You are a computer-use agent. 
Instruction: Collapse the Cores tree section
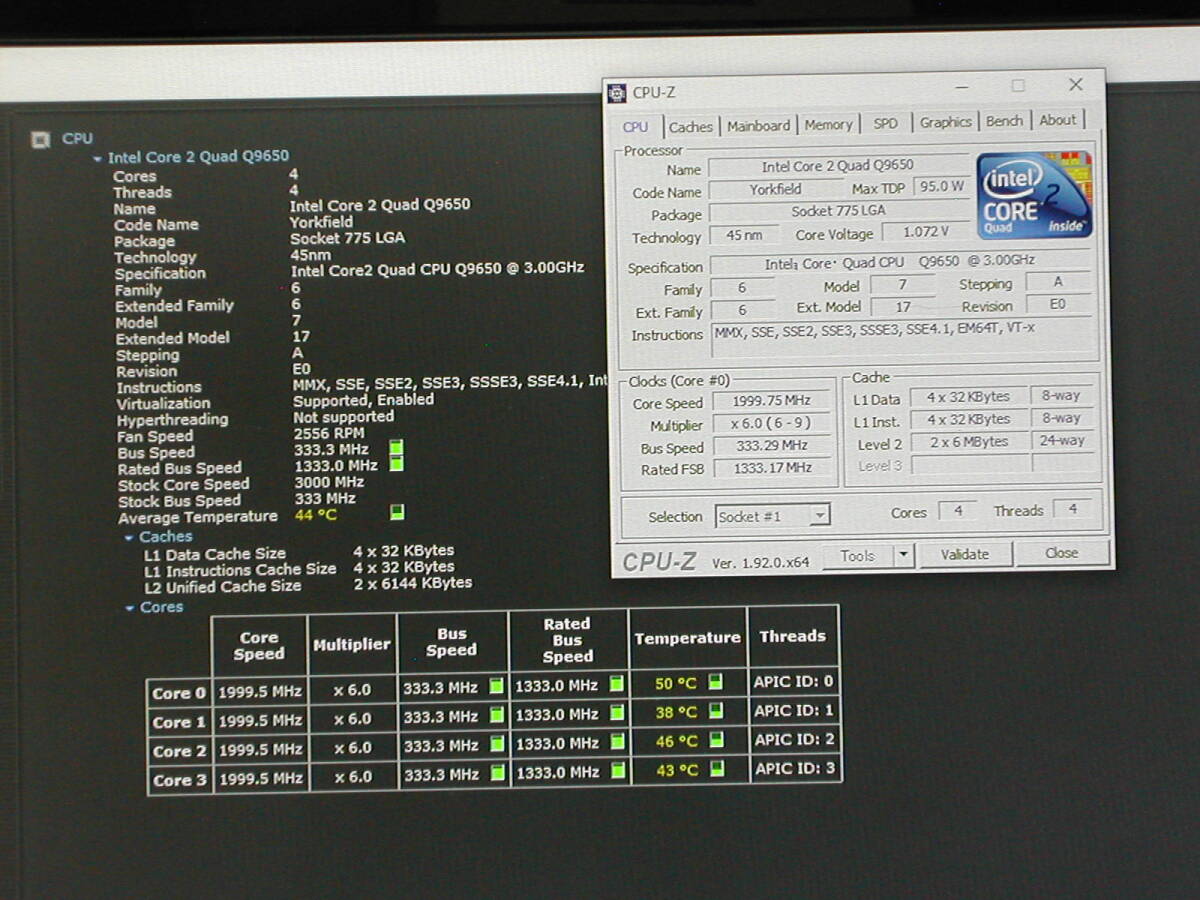129,608
